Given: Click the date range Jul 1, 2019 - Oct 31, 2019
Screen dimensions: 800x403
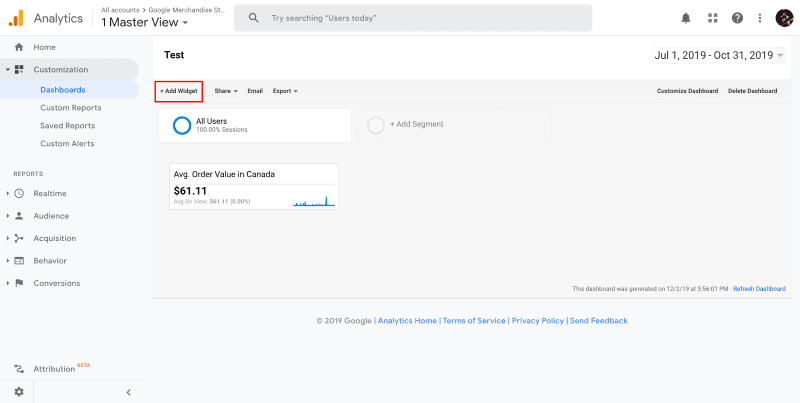Looking at the screenshot, I should tap(714, 56).
